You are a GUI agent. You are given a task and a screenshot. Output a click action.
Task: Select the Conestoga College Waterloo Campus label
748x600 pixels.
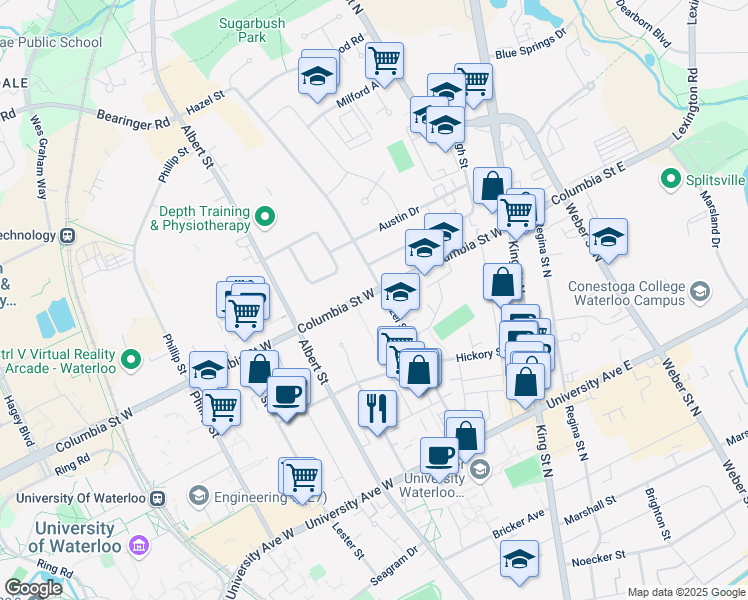coord(626,293)
